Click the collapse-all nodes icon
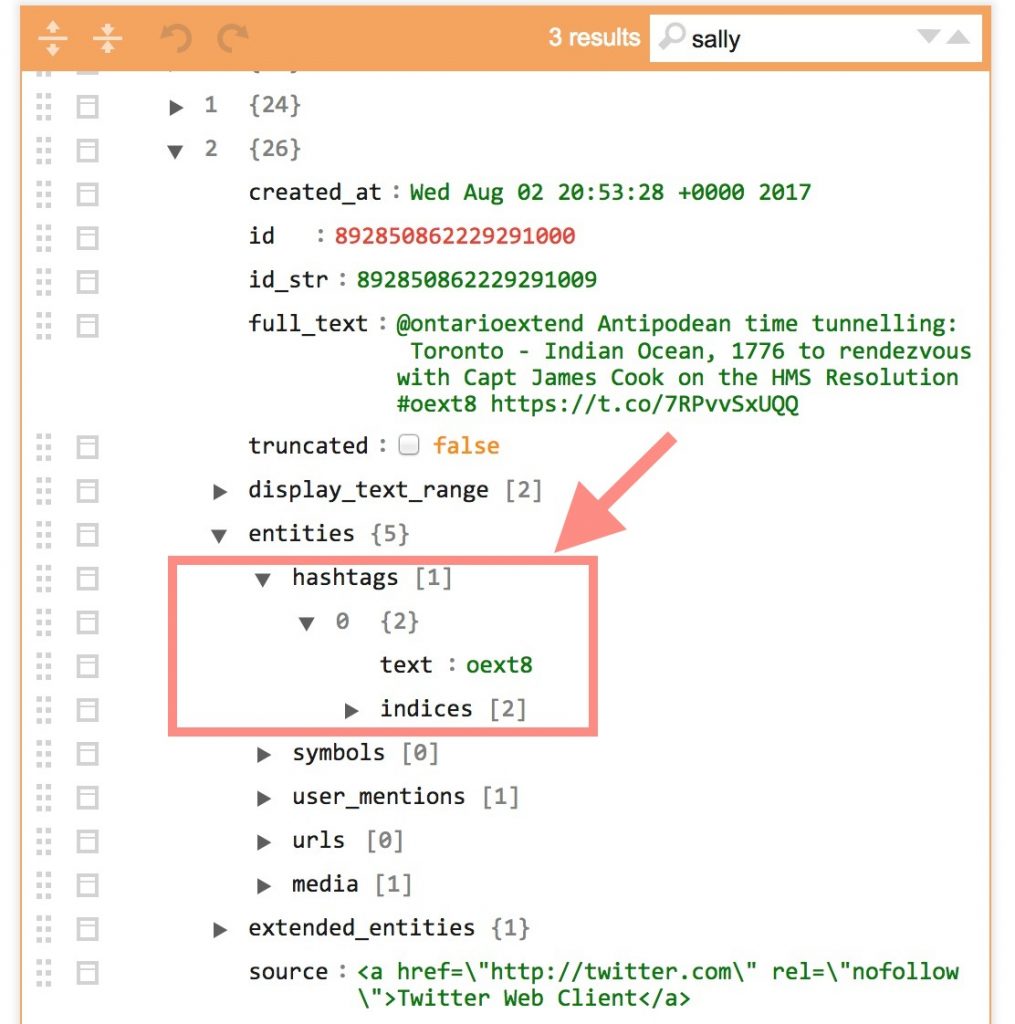Screen dimensions: 1015x1024 pyautogui.click(x=107, y=37)
